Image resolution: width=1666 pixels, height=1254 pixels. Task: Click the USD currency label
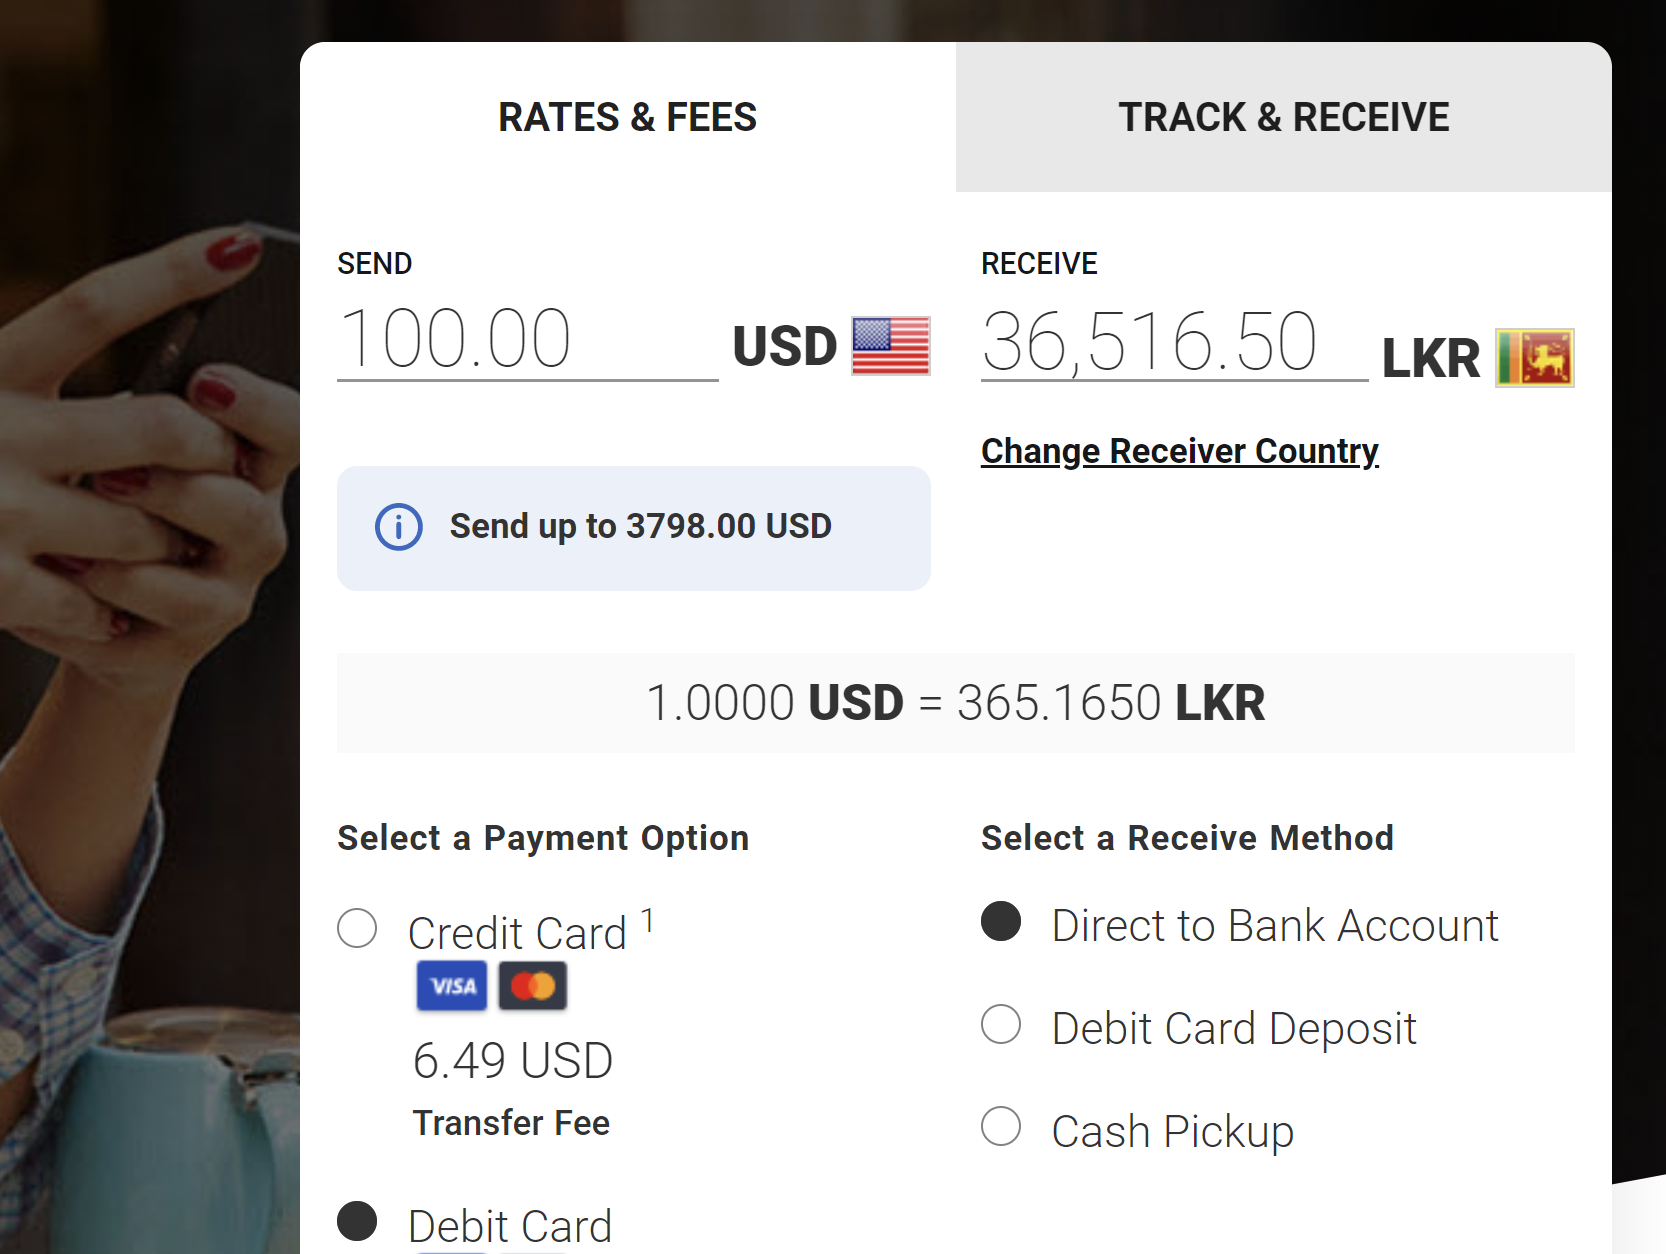(785, 347)
